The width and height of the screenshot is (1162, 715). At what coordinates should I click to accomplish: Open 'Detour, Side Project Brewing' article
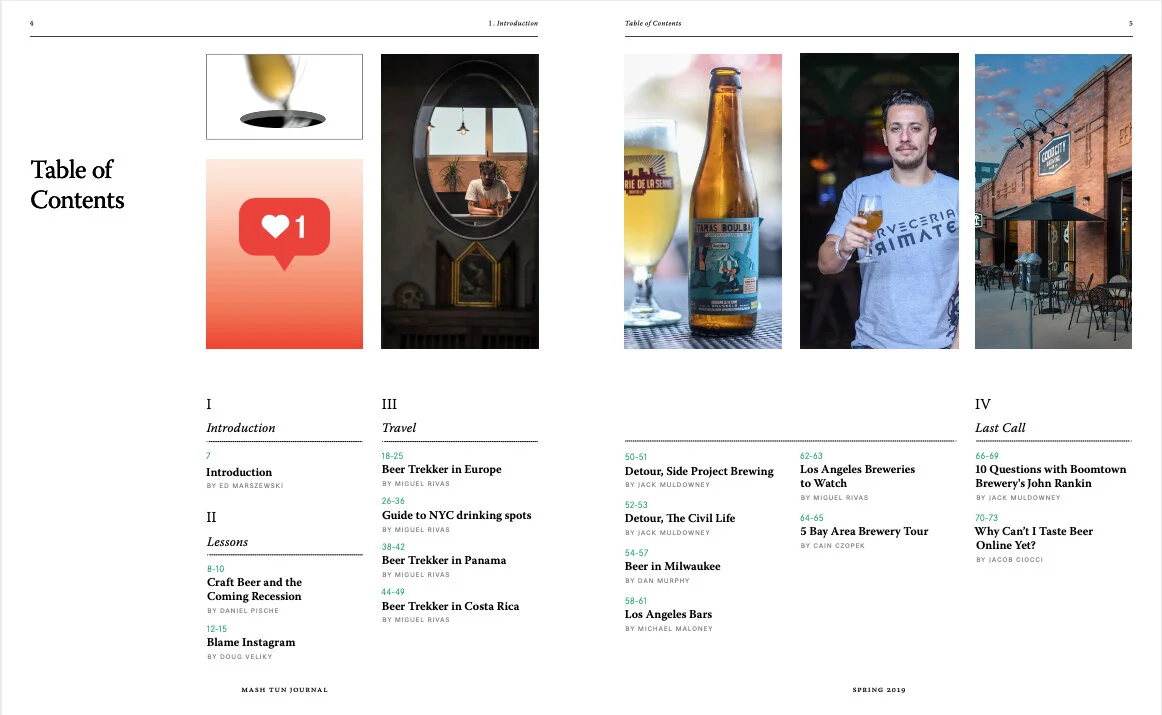coord(699,471)
